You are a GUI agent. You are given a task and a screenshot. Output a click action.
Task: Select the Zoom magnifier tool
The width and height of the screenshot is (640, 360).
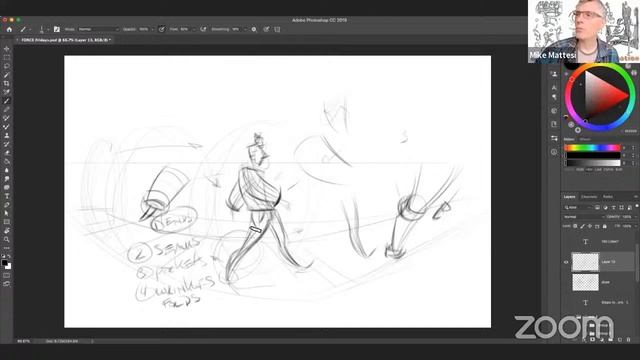[x=7, y=239]
